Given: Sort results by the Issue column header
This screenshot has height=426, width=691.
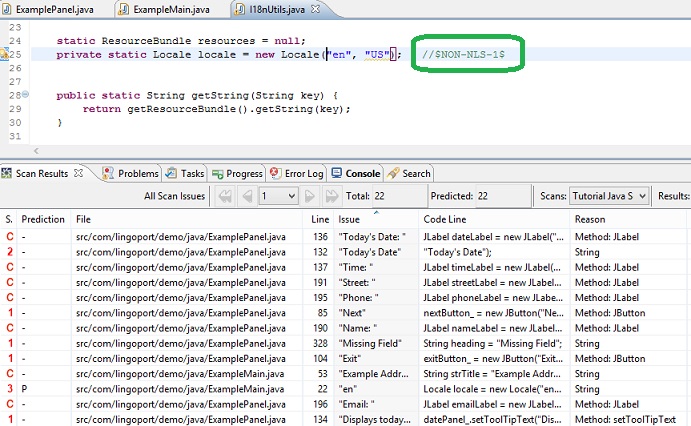Looking at the screenshot, I should pos(377,219).
